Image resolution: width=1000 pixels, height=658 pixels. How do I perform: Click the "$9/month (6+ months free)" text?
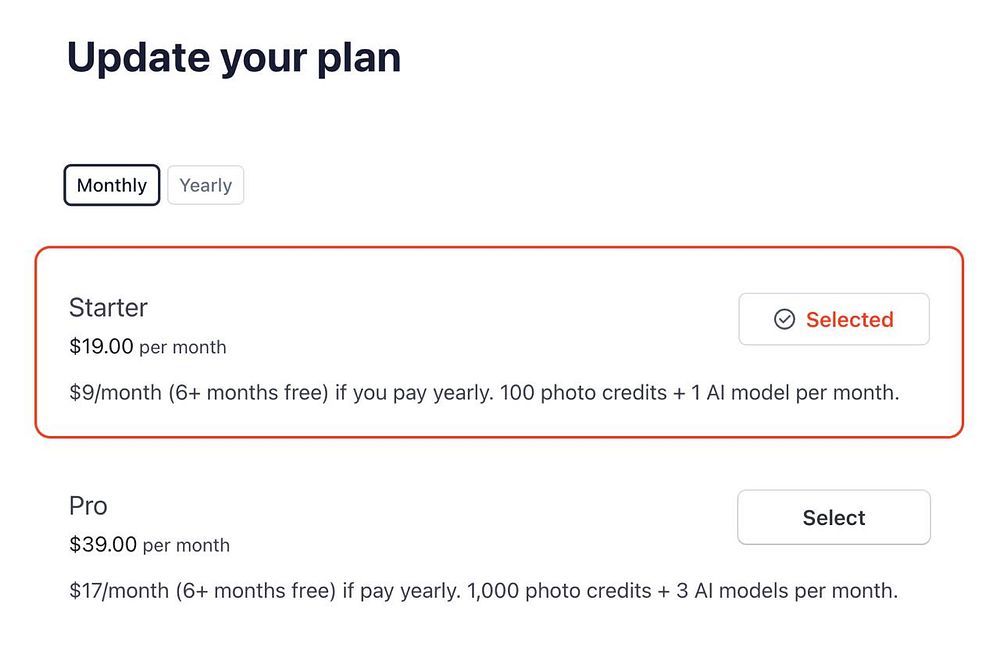point(199,393)
